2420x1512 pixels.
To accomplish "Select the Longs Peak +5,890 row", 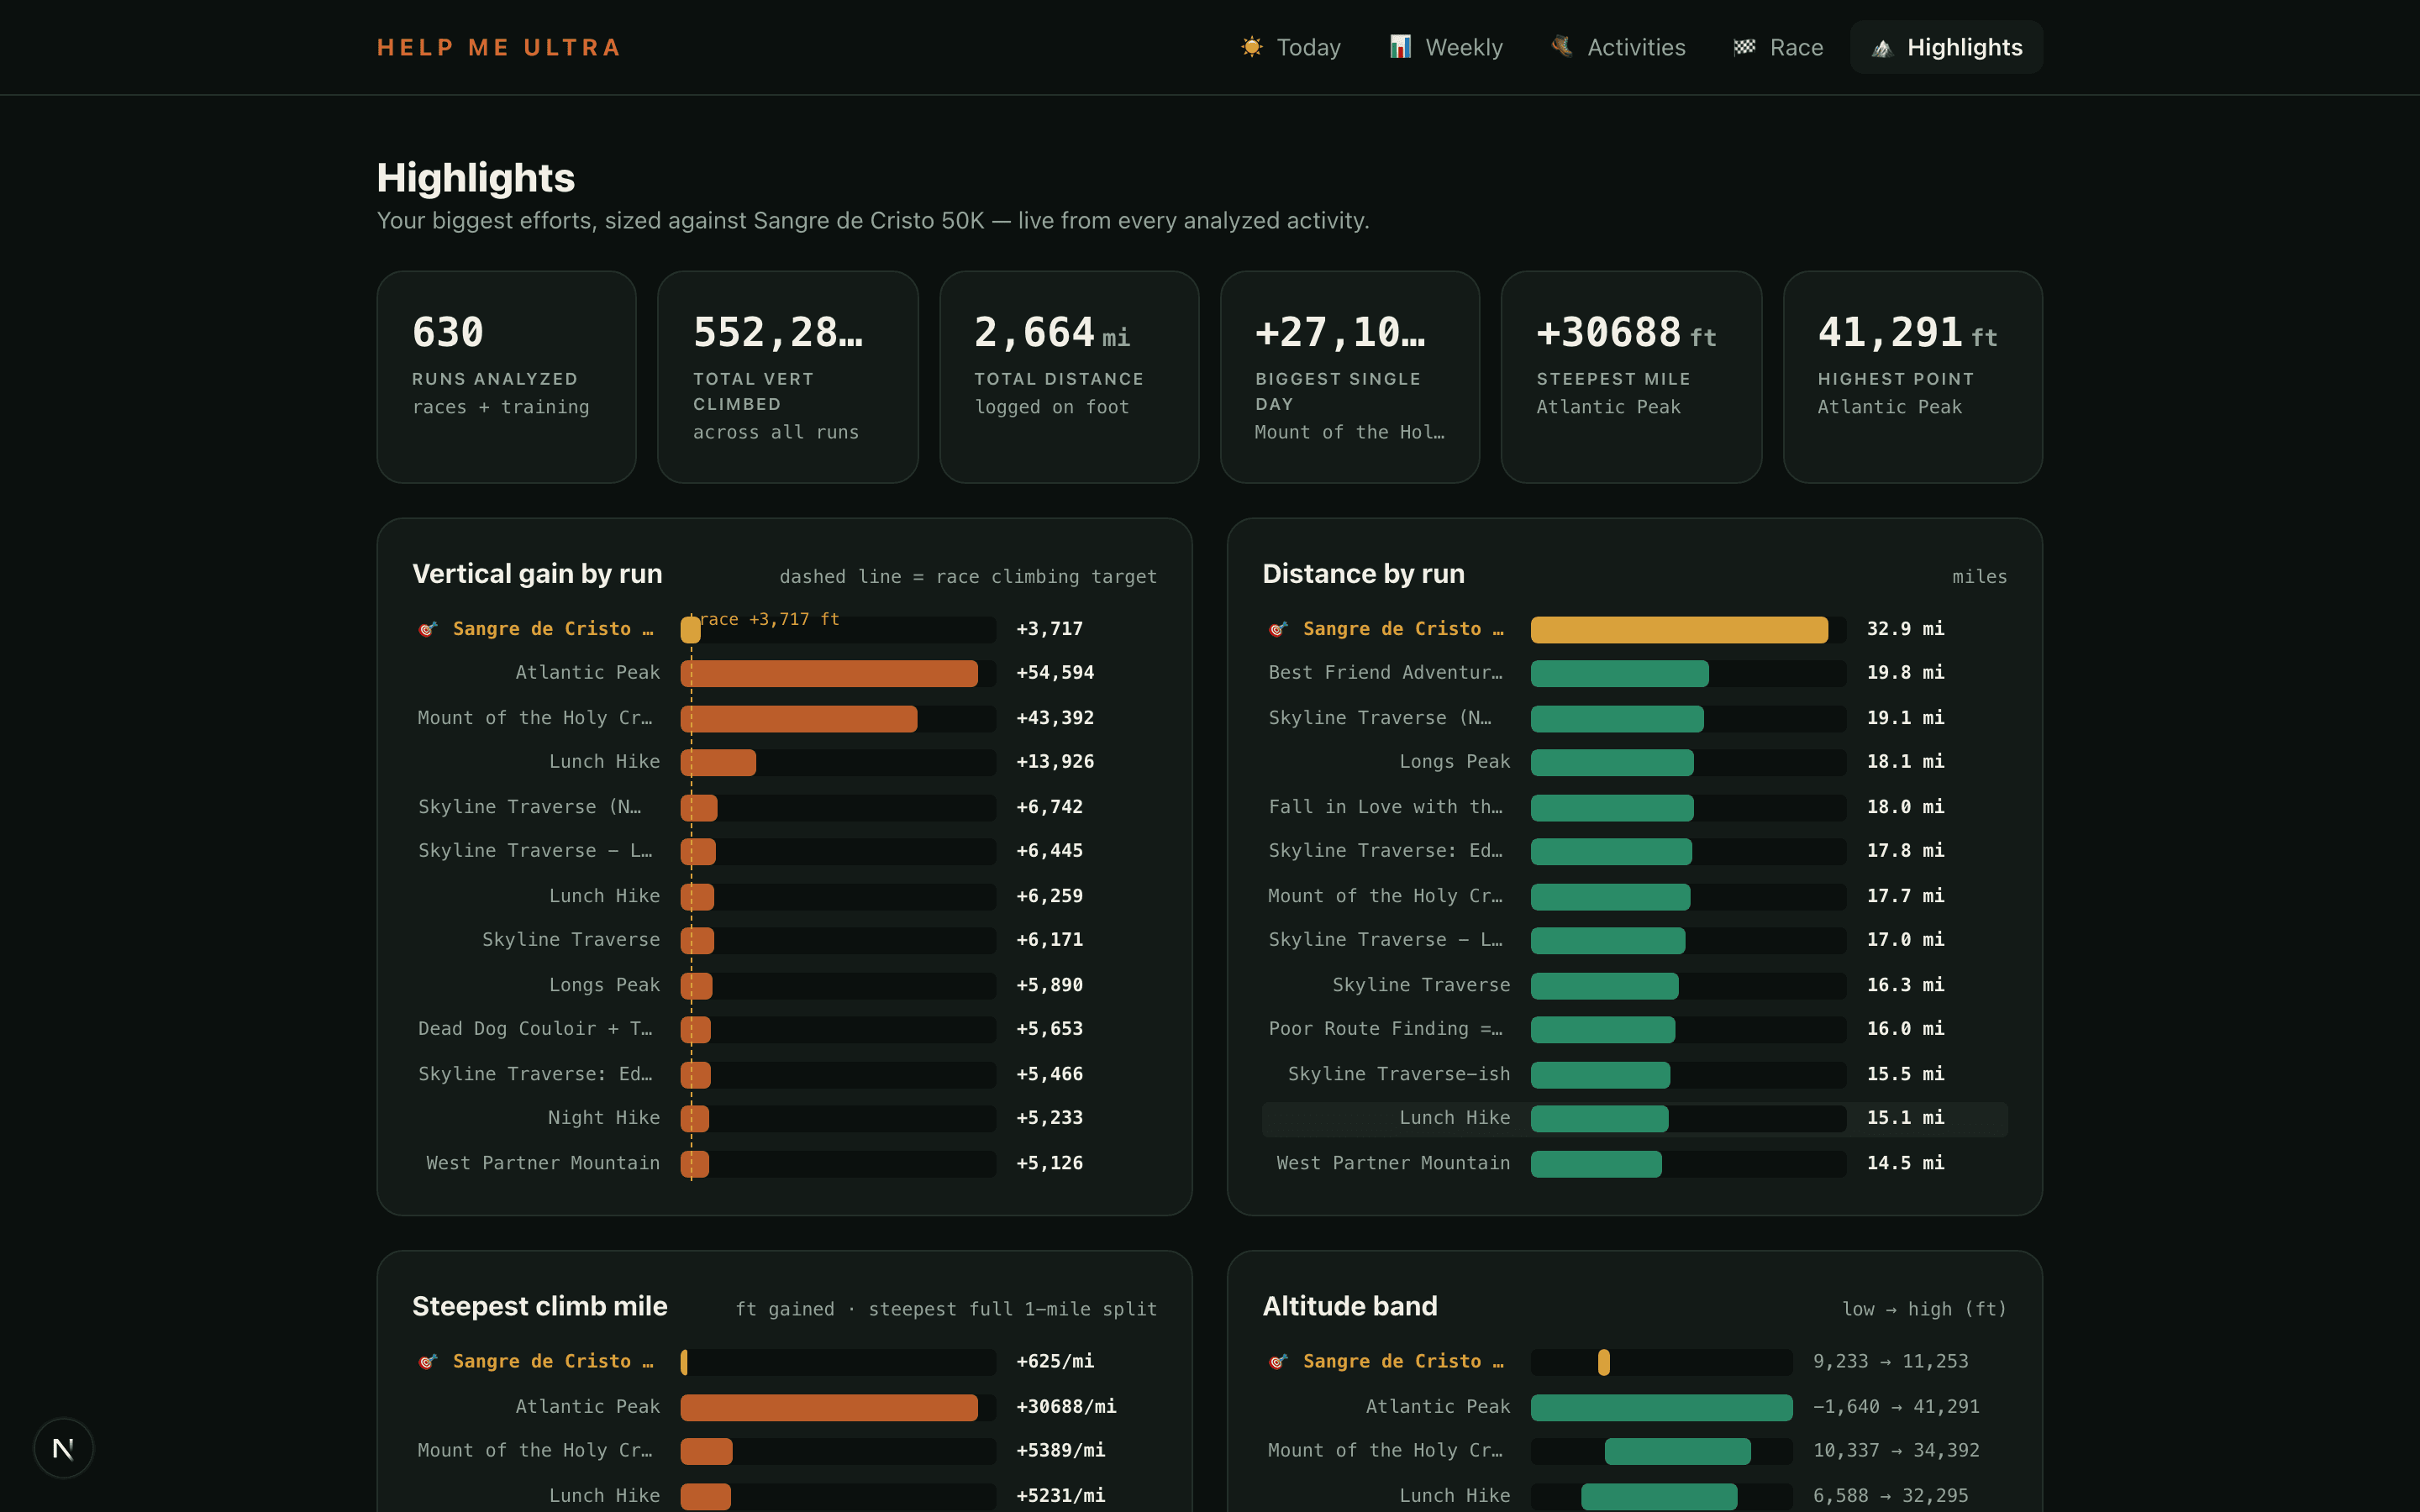I will pos(784,985).
